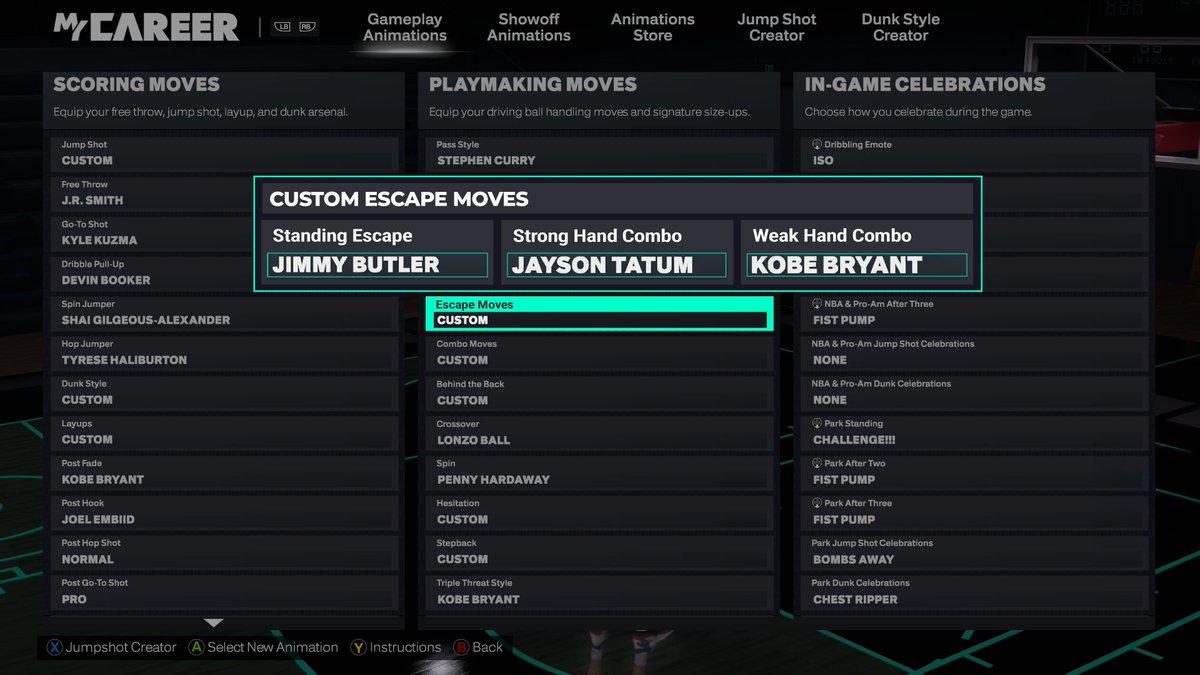Open the Gameplay Animations tab
This screenshot has height=675, width=1200.
click(x=405, y=27)
